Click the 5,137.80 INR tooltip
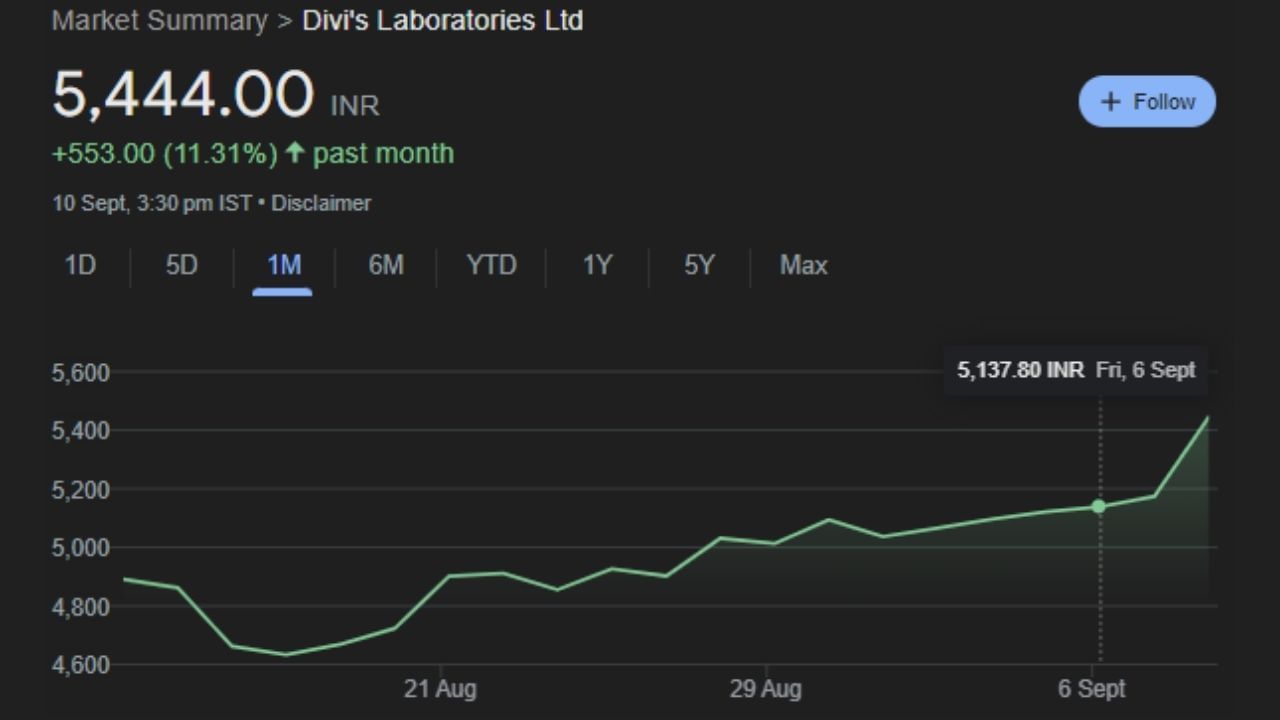This screenshot has width=1280, height=720. [x=1076, y=370]
